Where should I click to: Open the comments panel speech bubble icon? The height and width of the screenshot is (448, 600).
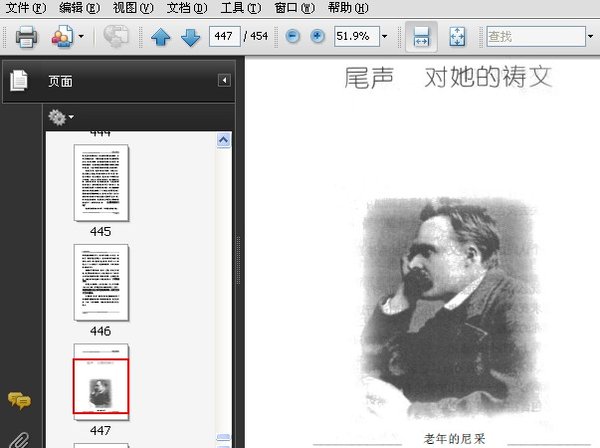coord(19,401)
